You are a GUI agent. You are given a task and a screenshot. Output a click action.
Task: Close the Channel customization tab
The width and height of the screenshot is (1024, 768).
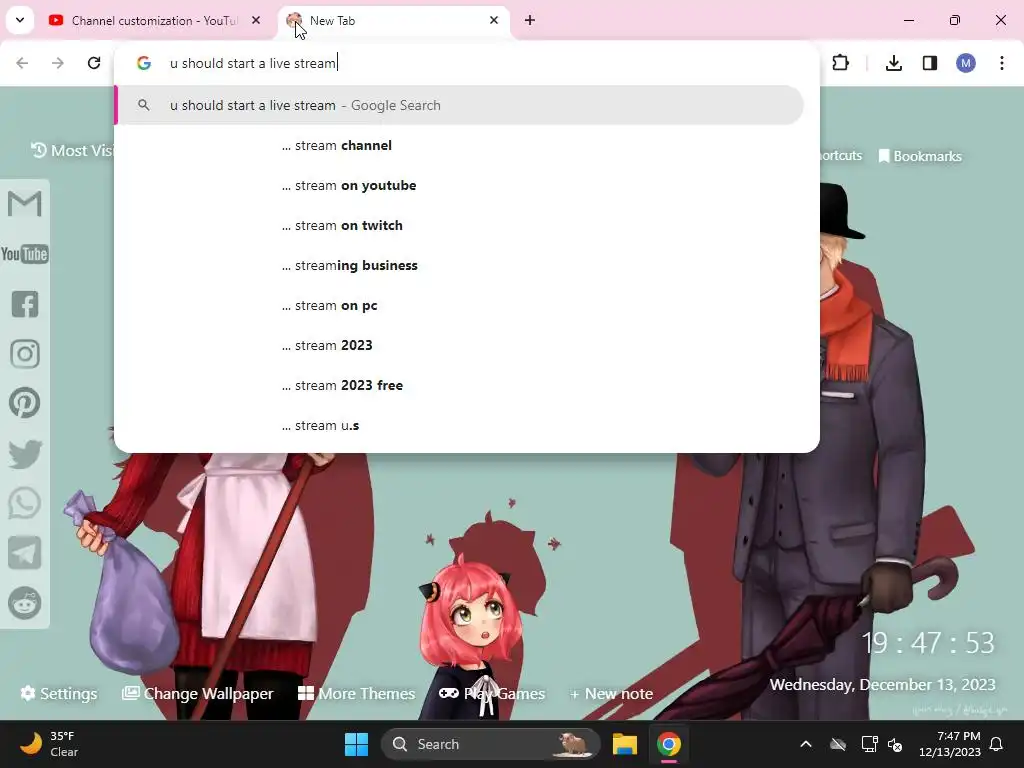click(256, 20)
